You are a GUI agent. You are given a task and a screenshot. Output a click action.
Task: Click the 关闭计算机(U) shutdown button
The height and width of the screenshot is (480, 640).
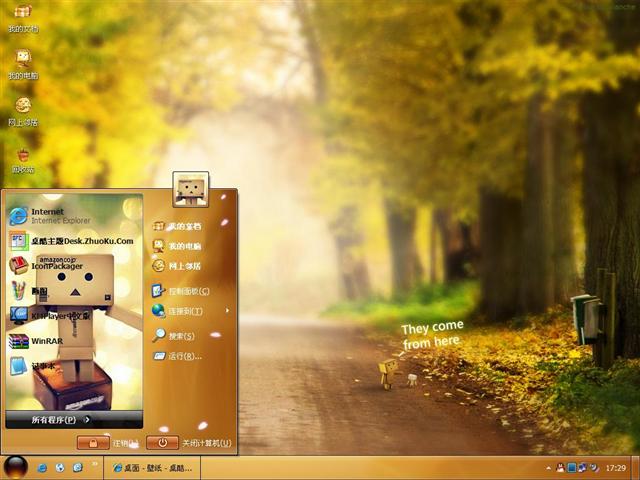[163, 442]
